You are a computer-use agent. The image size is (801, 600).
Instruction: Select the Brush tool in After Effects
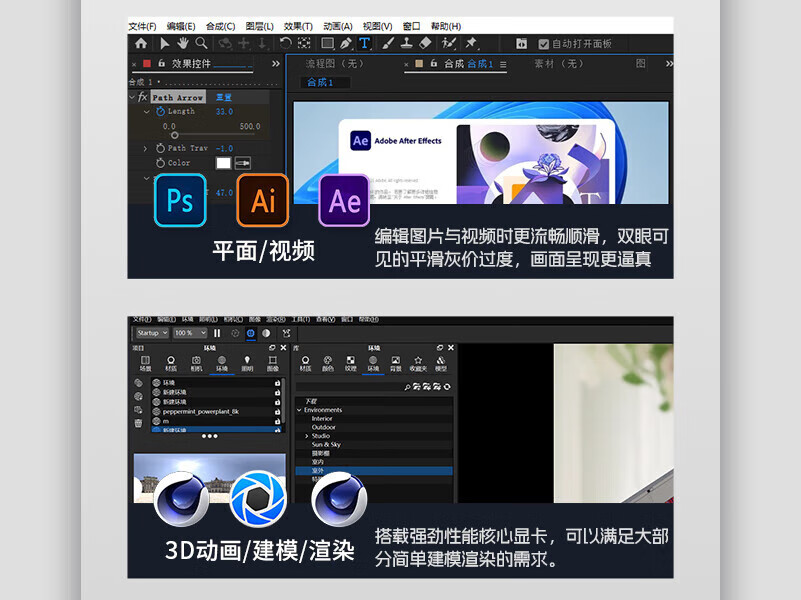[388, 43]
